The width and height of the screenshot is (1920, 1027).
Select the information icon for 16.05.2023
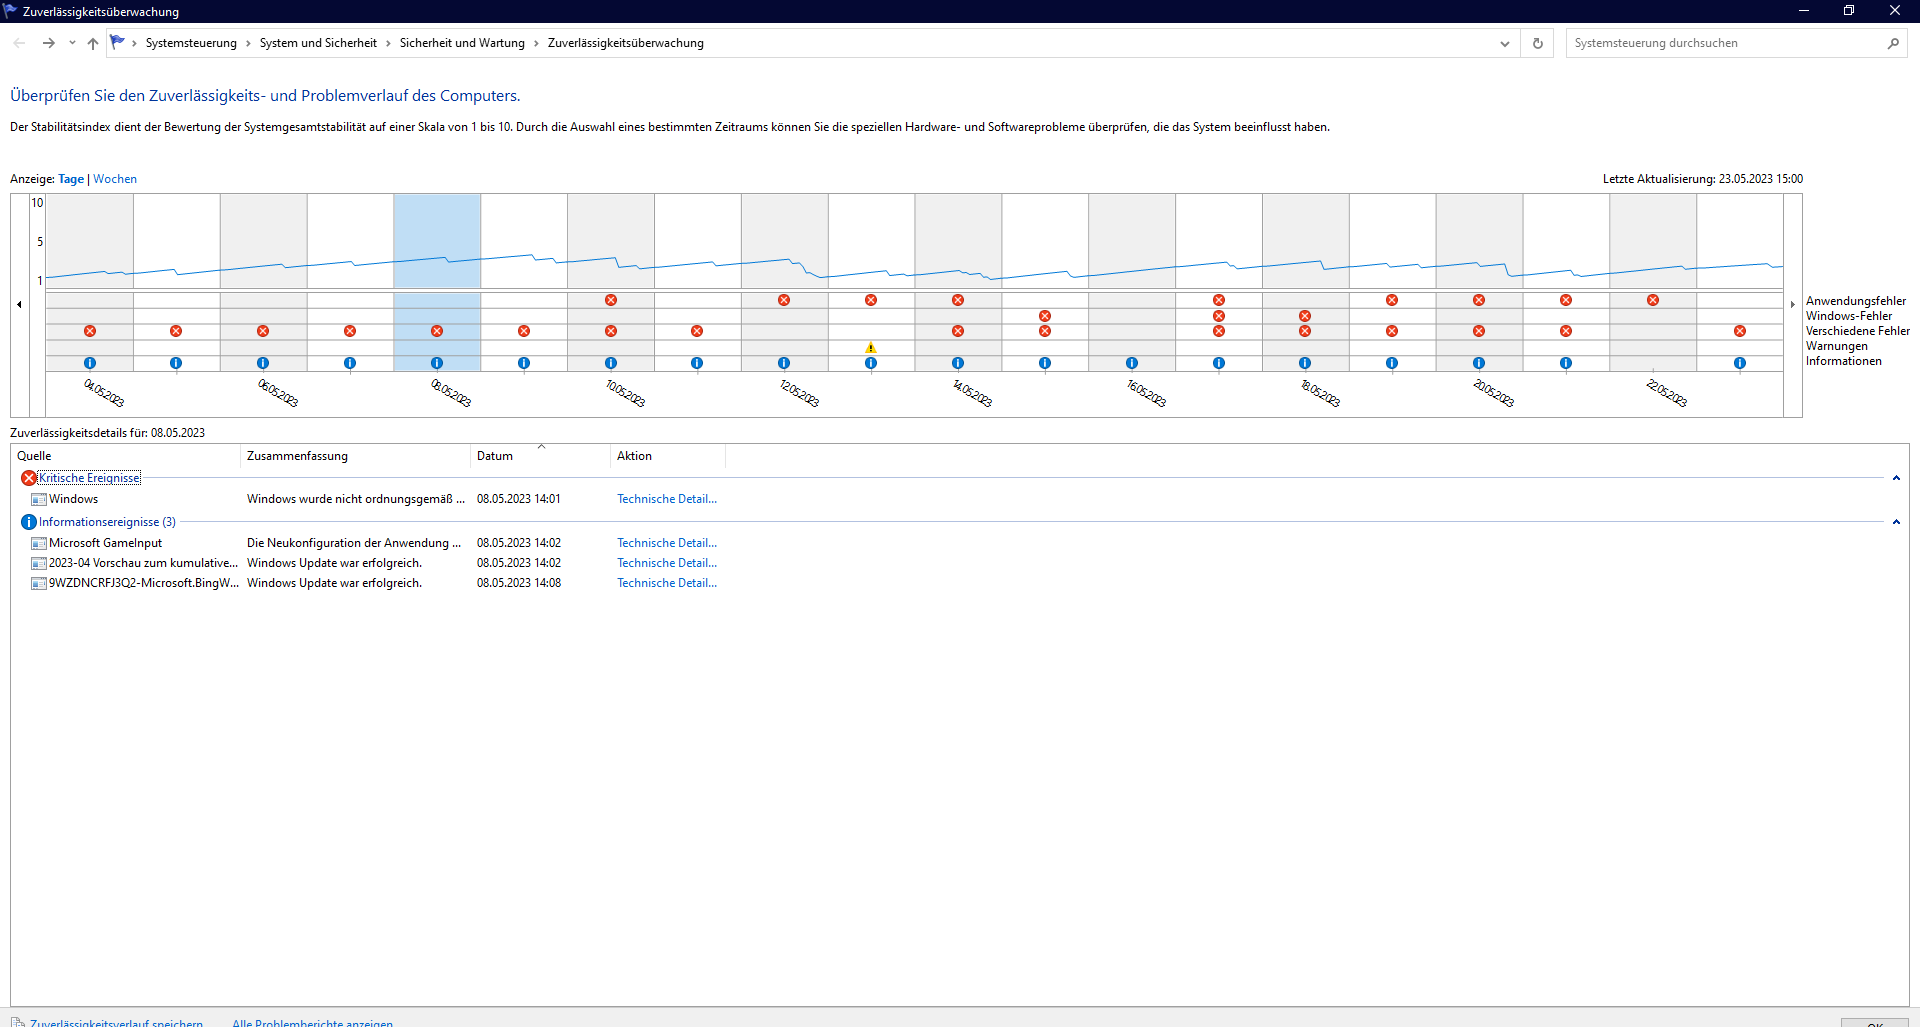tap(1132, 363)
